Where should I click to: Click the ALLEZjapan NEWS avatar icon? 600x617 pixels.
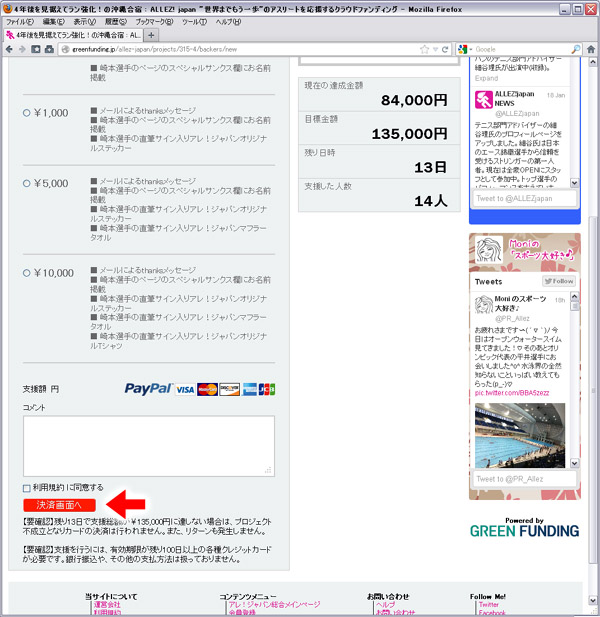pos(484,100)
